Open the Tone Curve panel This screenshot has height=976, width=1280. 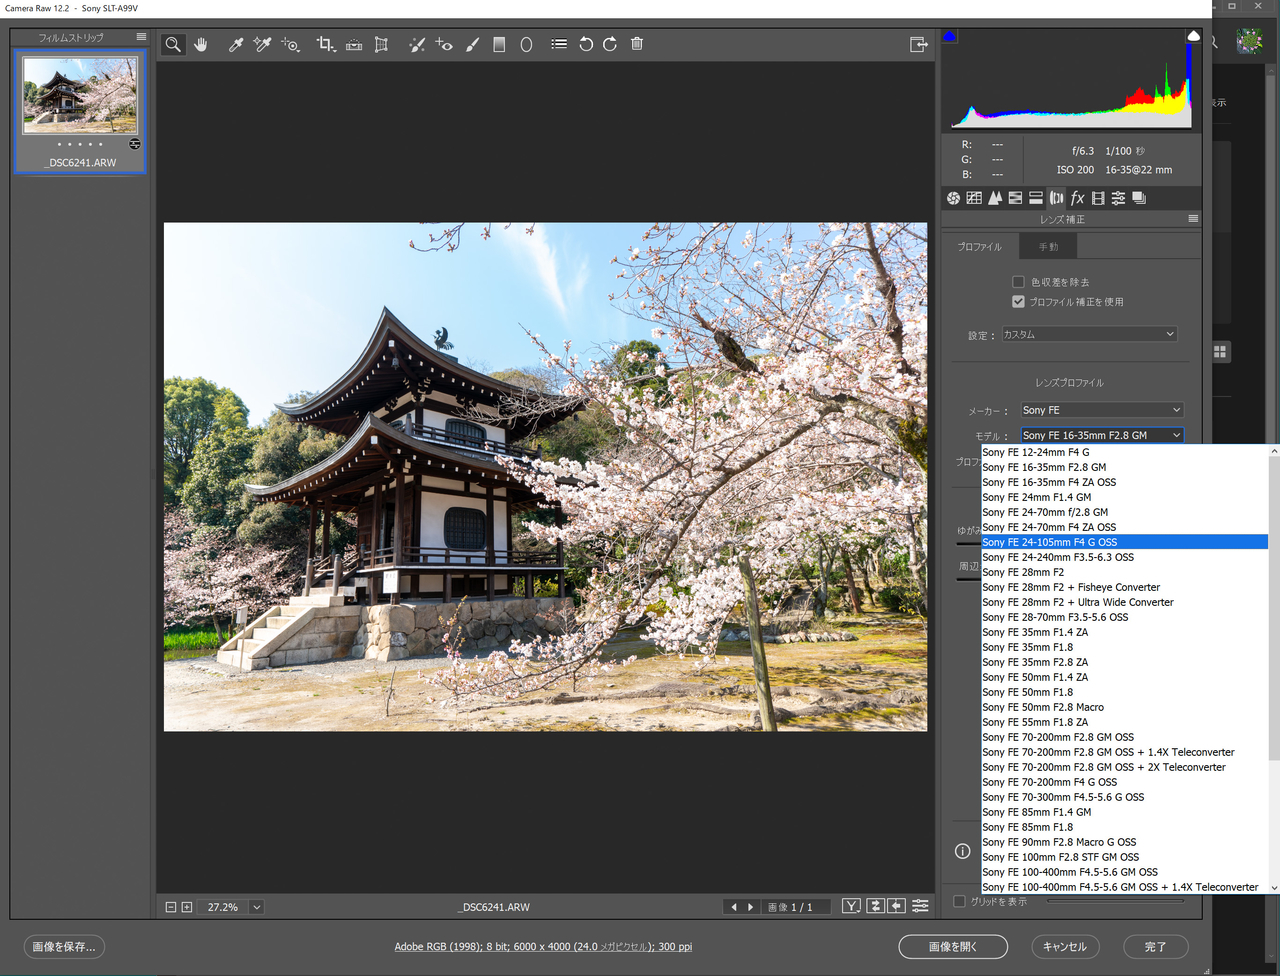click(974, 198)
